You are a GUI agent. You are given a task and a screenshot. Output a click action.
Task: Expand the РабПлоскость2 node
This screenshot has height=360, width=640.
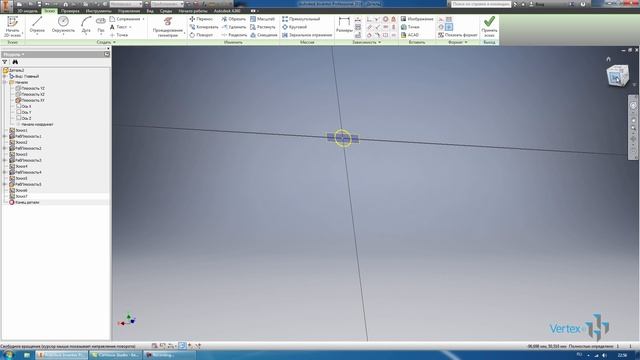pyautogui.click(x=5, y=148)
